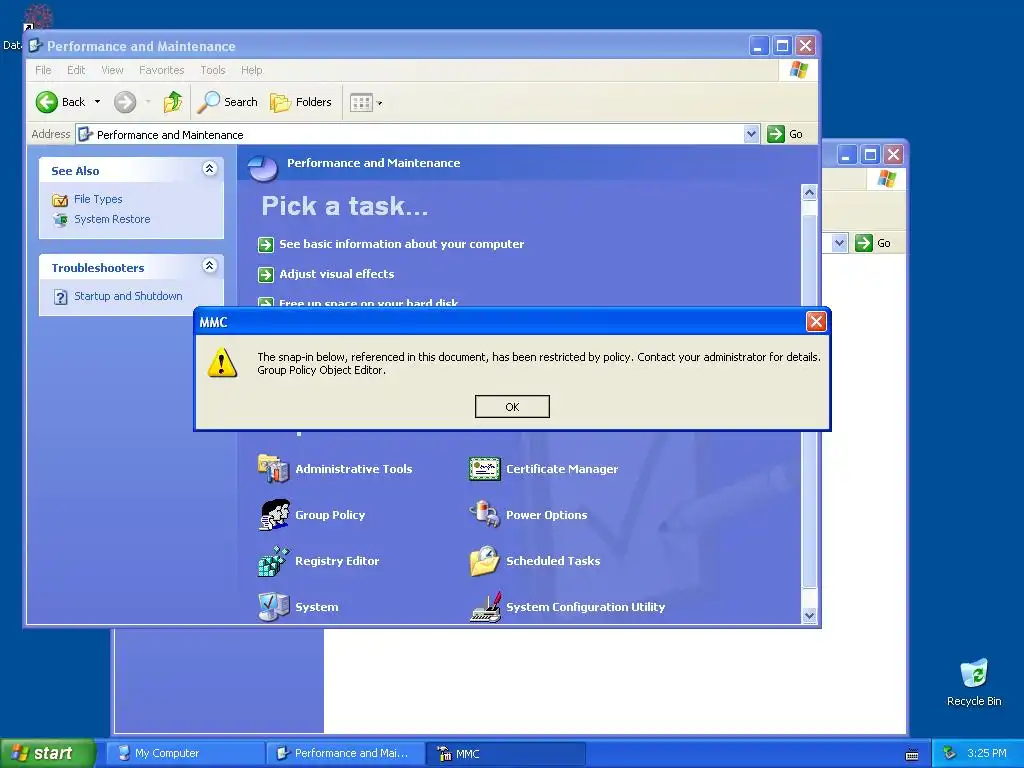Open the Startup and Shutdown troubleshooter
This screenshot has height=768, width=1024.
(128, 296)
